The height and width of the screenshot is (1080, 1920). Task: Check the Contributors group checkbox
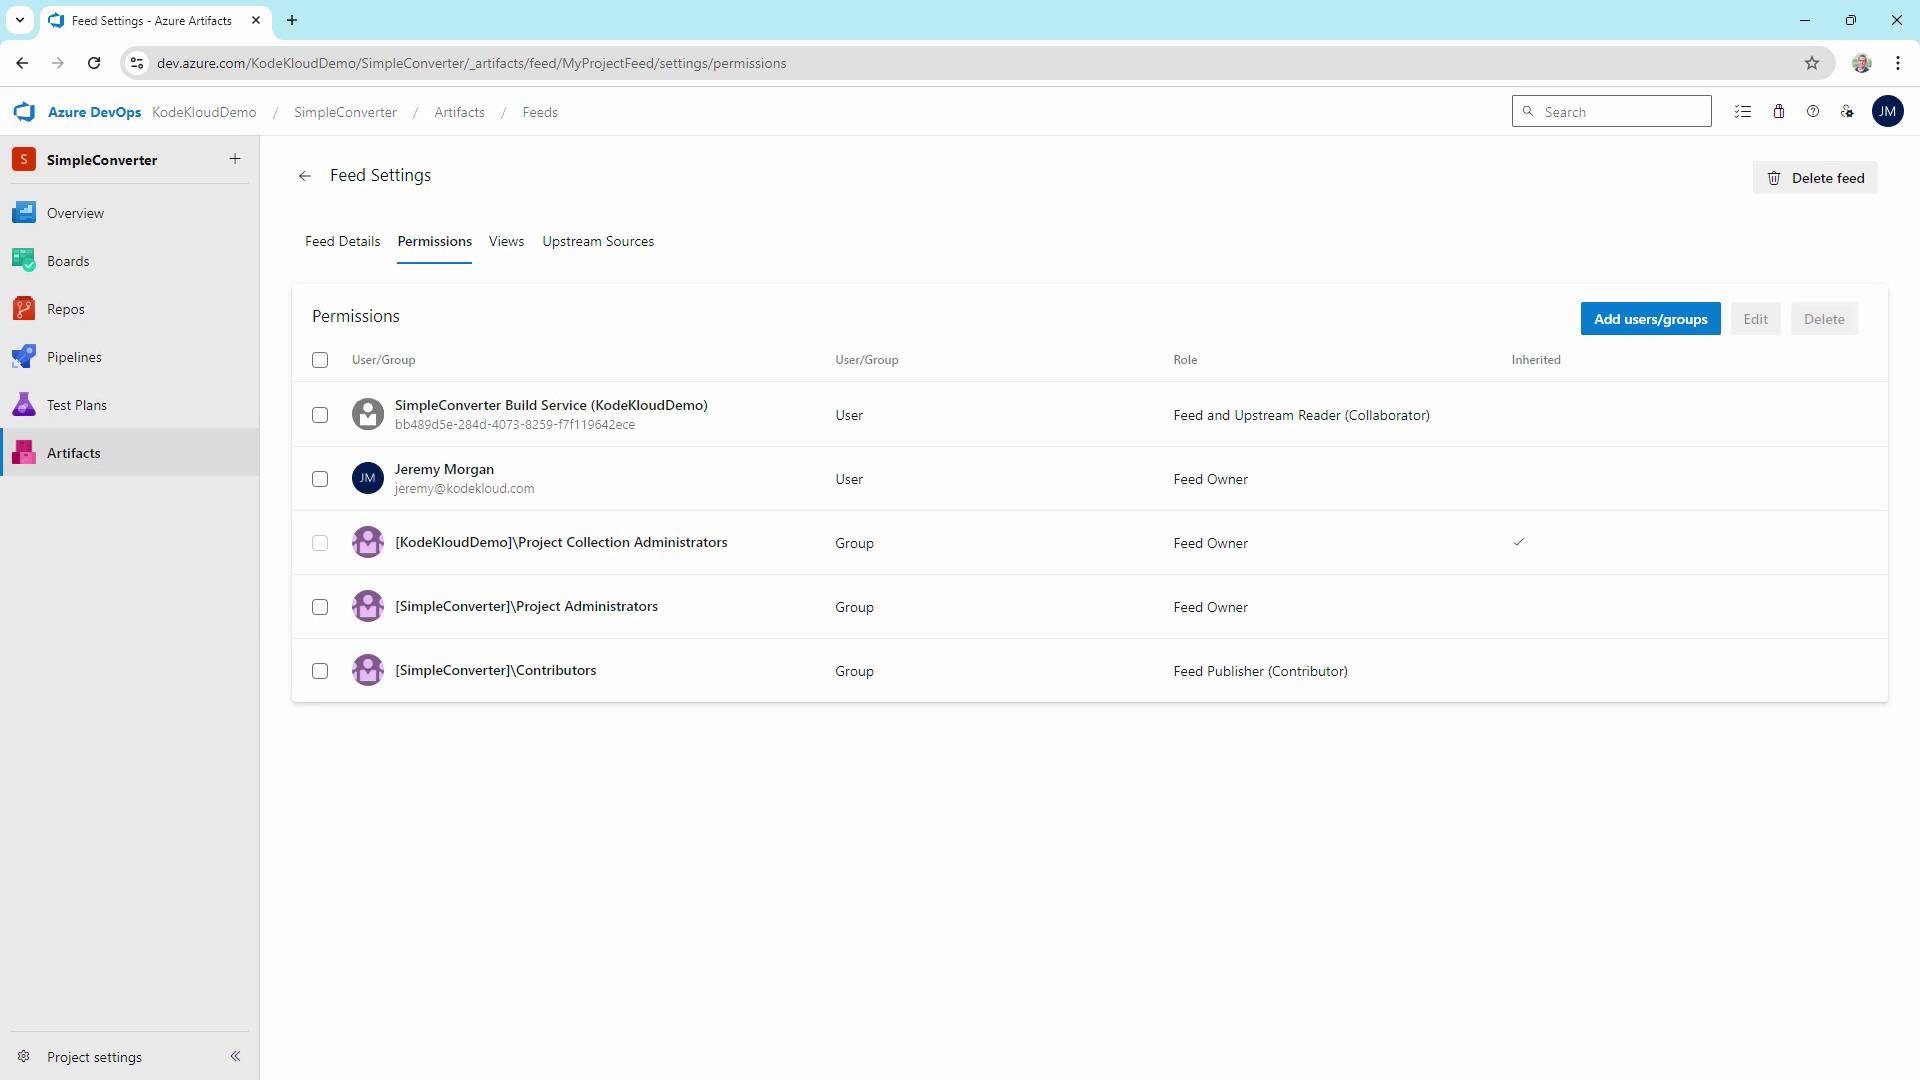(x=320, y=671)
